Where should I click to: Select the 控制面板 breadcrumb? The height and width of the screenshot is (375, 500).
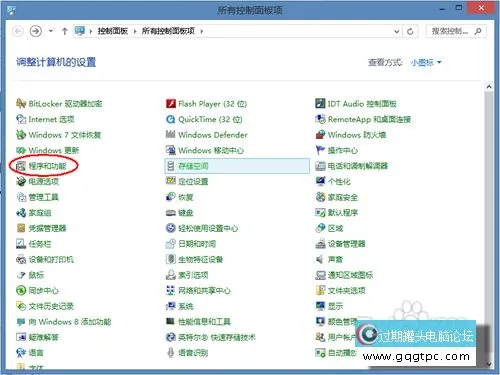coord(113,31)
